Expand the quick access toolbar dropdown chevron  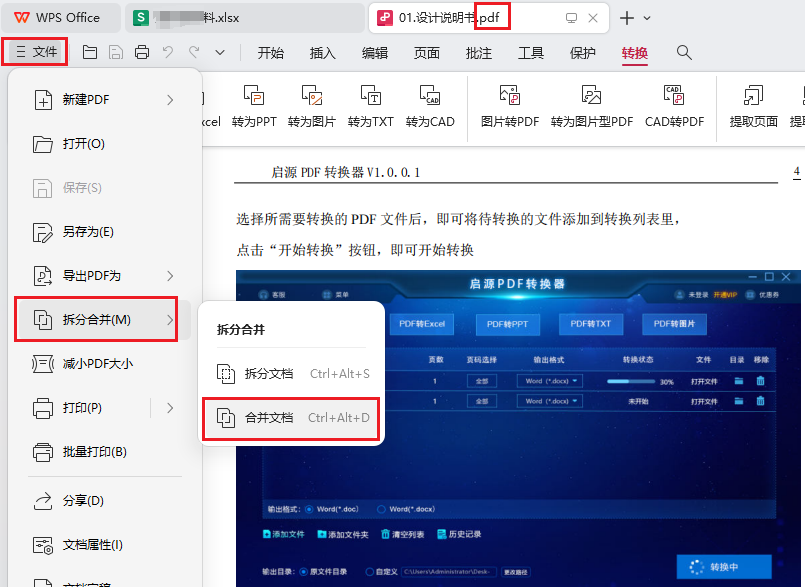coord(220,52)
